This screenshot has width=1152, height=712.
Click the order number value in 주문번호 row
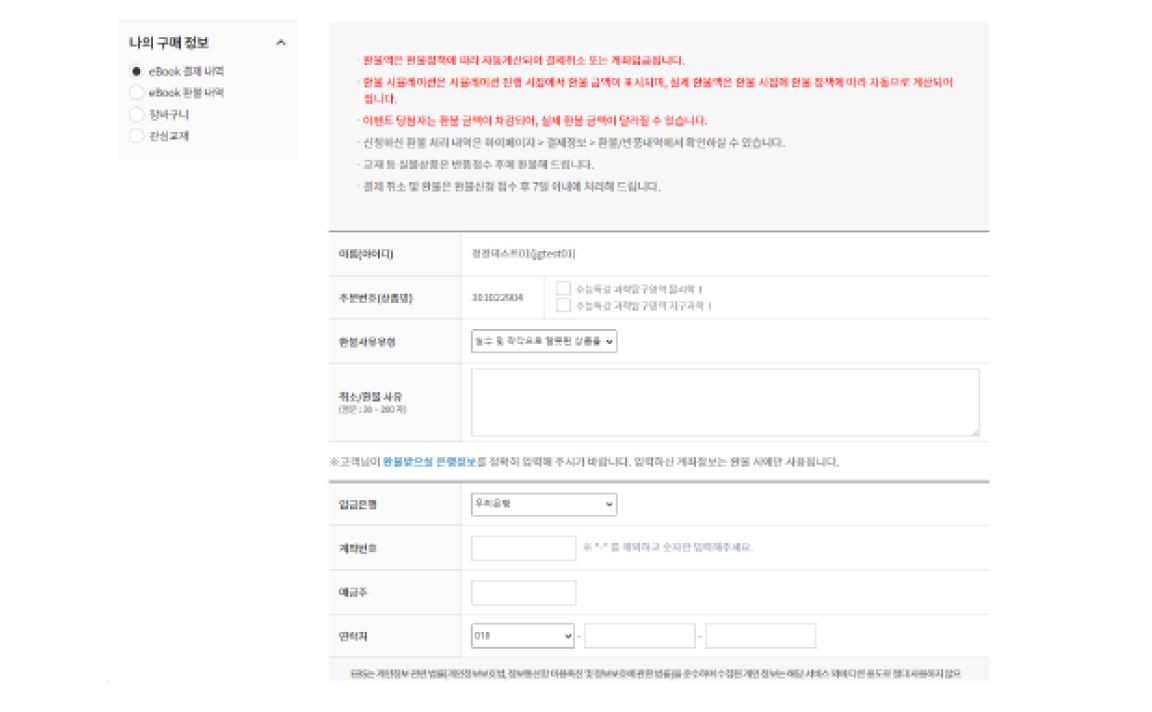point(497,298)
